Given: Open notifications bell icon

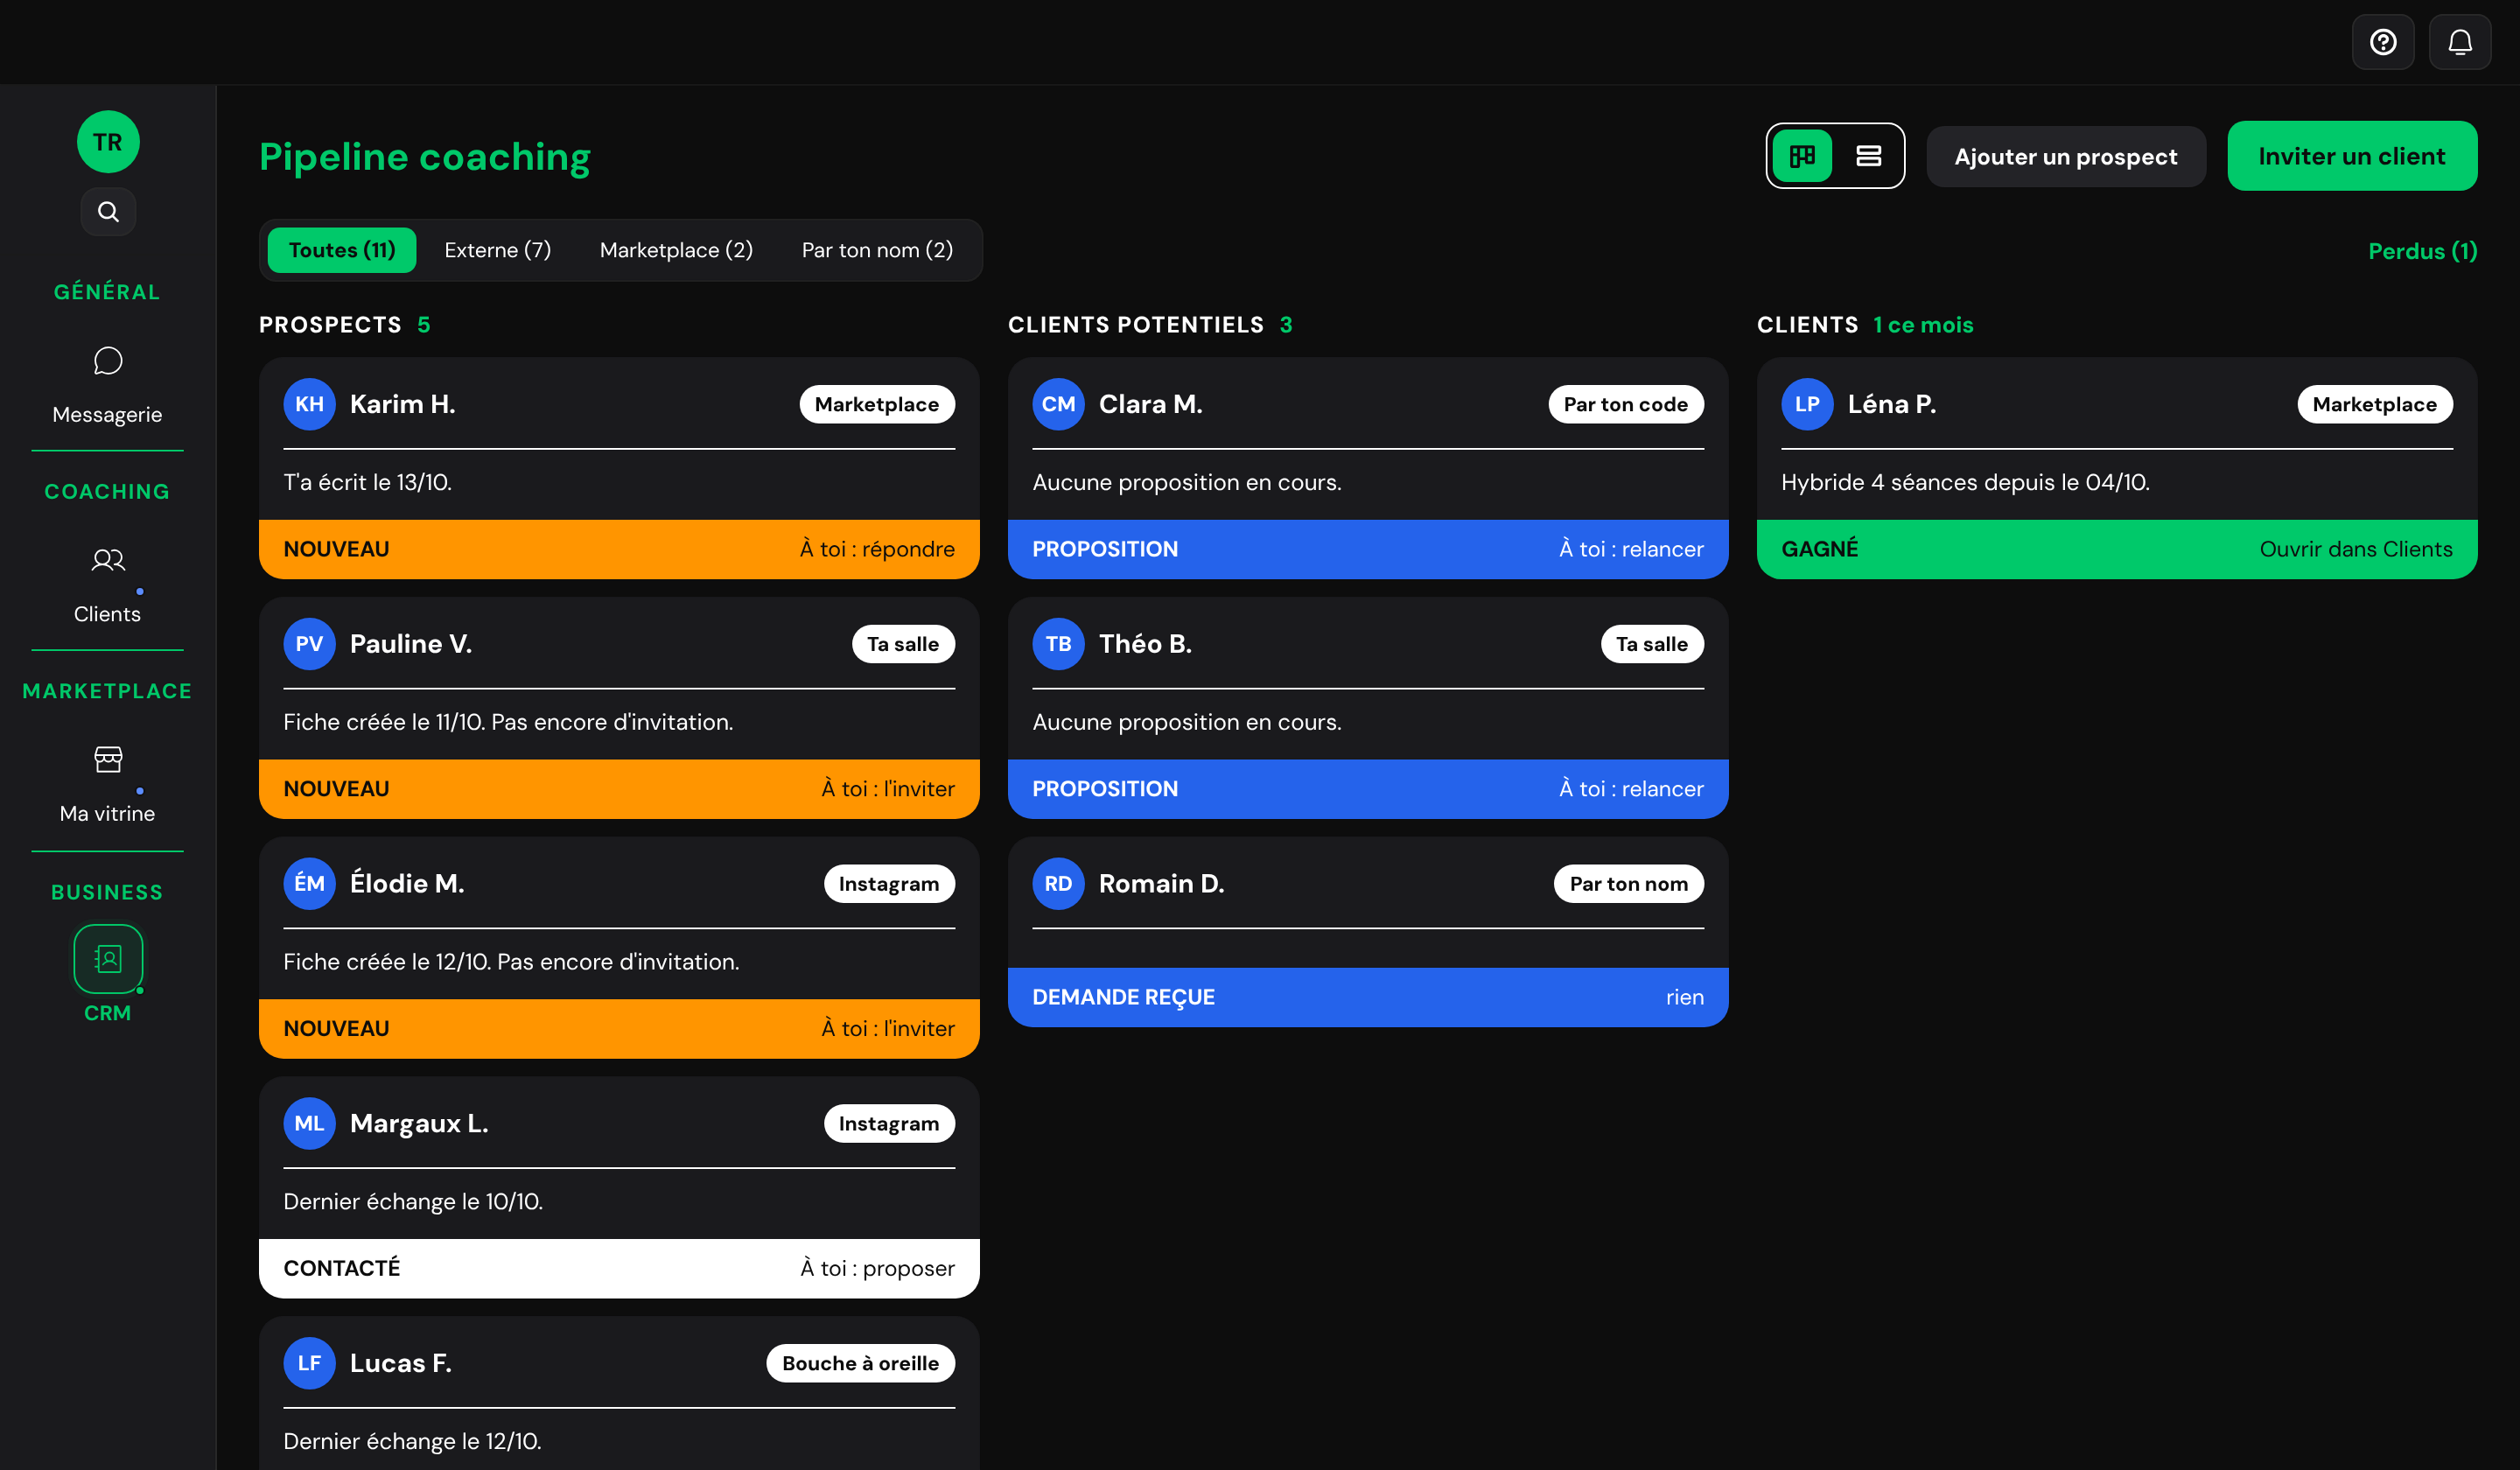Looking at the screenshot, I should (2459, 42).
